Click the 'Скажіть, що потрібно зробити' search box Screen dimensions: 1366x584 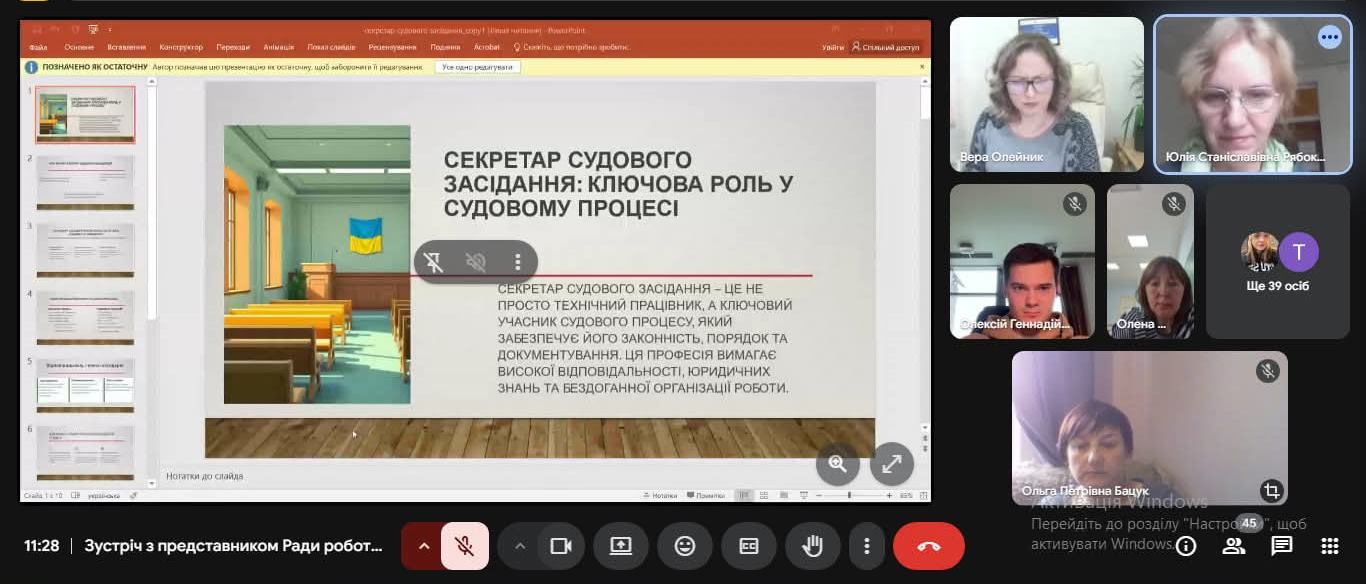[572, 47]
